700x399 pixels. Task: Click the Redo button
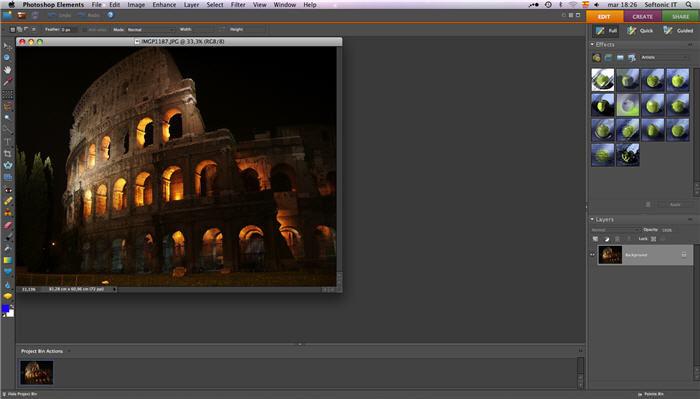point(88,15)
